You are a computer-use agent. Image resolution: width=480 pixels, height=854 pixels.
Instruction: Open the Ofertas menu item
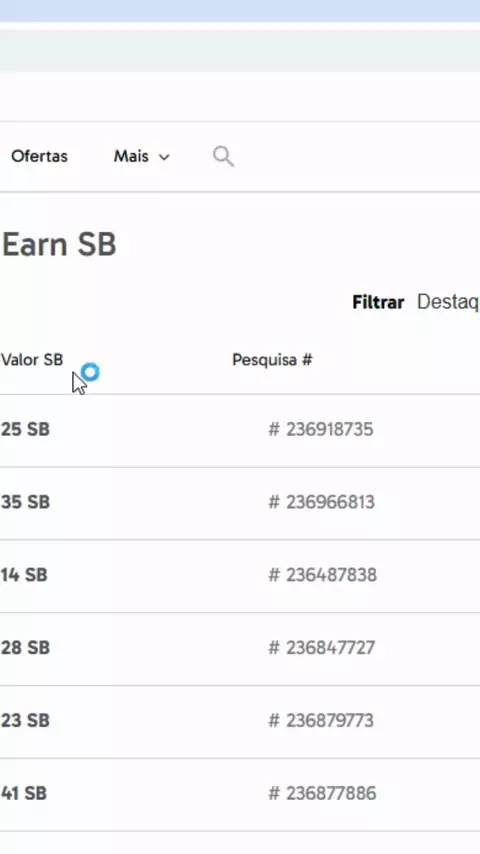pos(39,156)
